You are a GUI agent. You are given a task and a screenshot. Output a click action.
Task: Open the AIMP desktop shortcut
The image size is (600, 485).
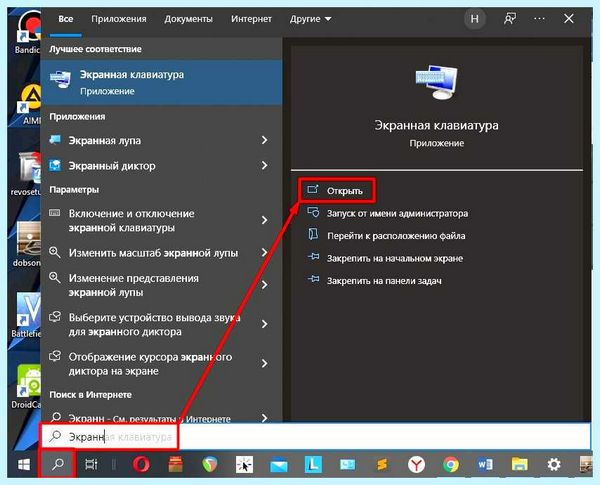(29, 104)
